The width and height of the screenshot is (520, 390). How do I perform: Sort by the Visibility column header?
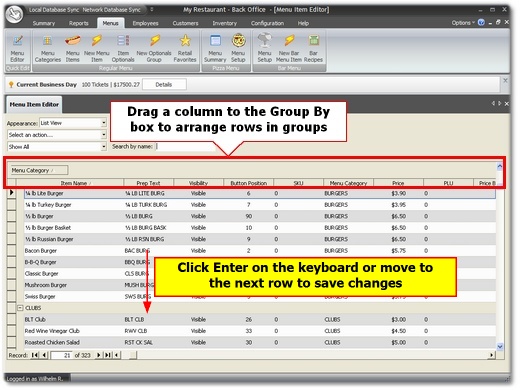coord(198,183)
